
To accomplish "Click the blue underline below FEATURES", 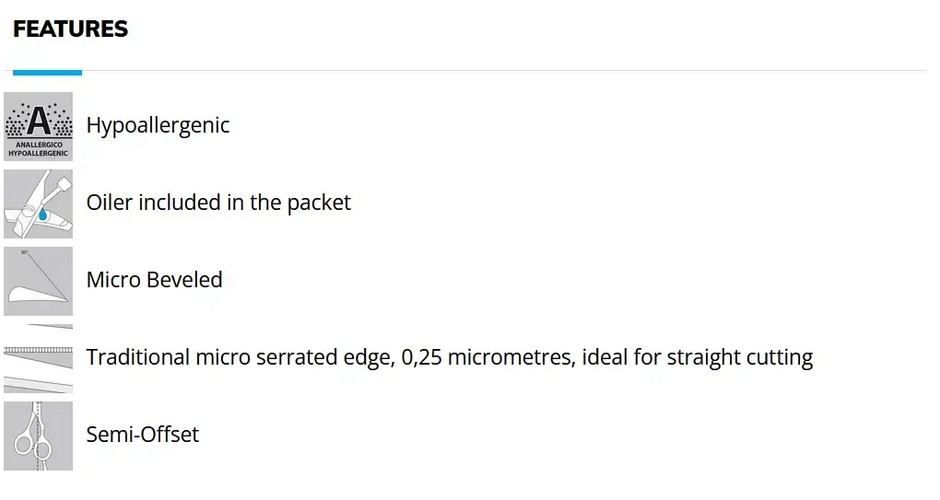I will tap(47, 72).
